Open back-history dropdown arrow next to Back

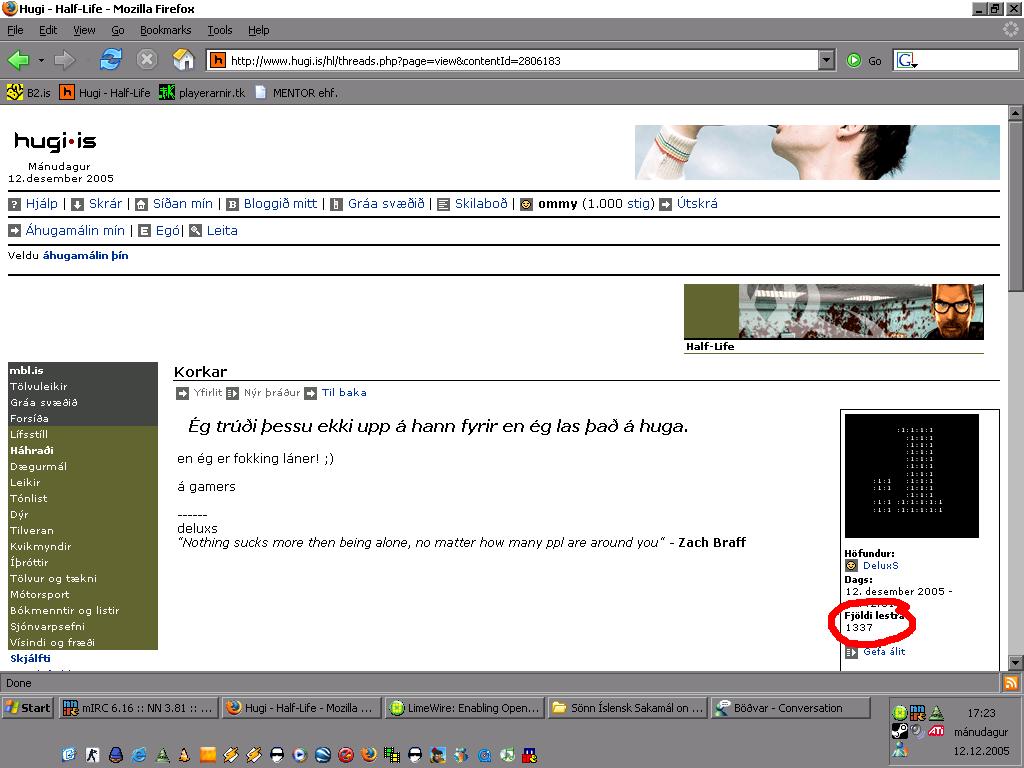pos(40,61)
